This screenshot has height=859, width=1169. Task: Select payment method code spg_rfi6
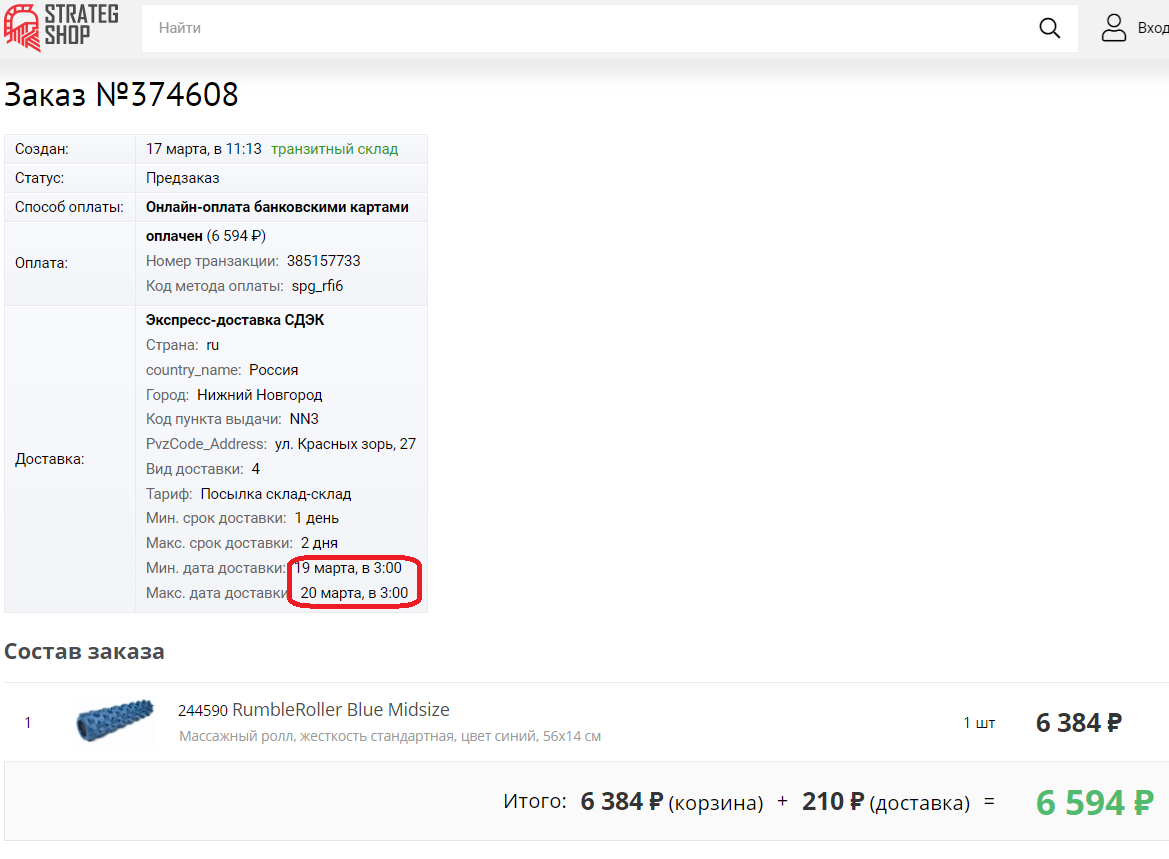coord(318,286)
